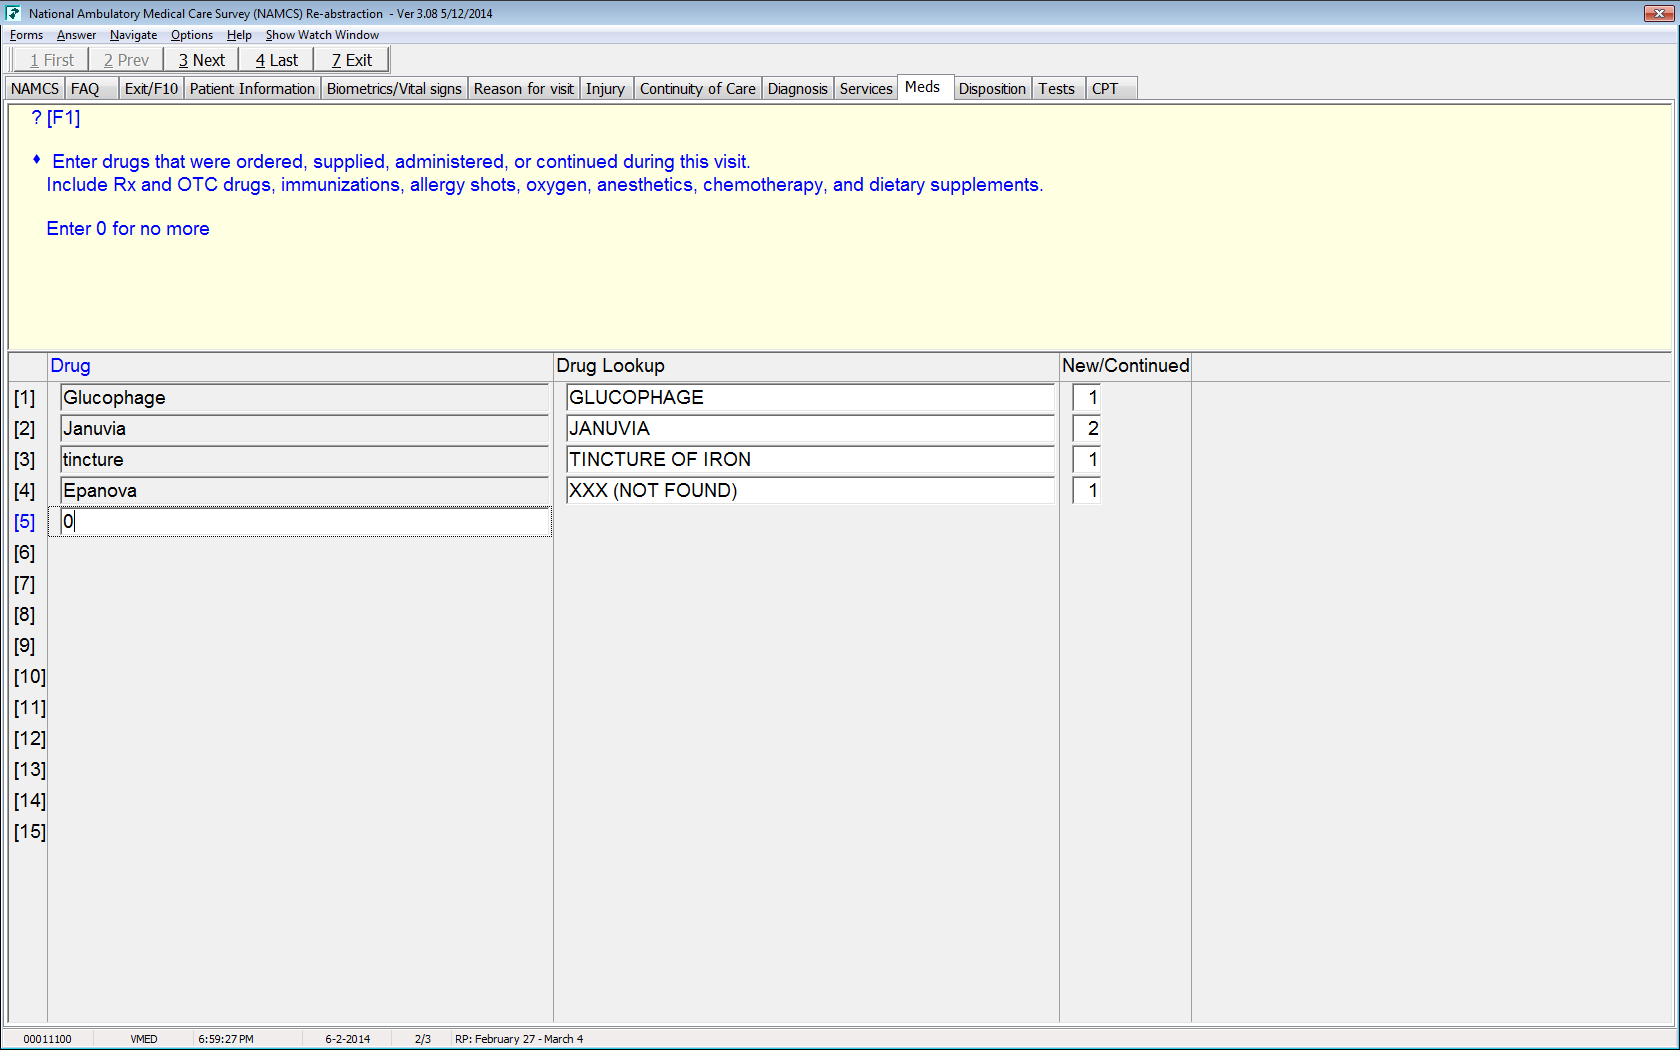Open the Options menu
The height and width of the screenshot is (1050, 1680).
pos(191,35)
